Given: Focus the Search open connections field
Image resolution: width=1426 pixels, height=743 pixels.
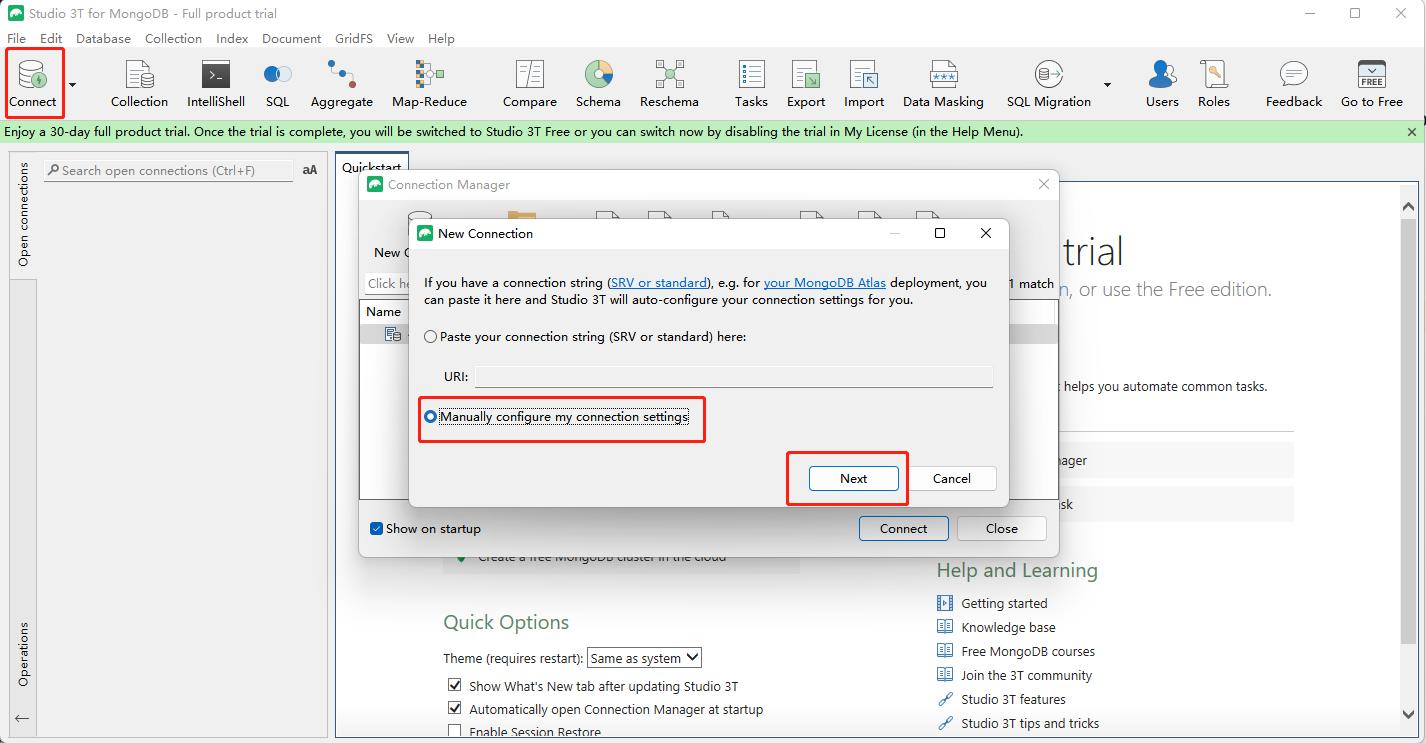Looking at the screenshot, I should point(170,170).
